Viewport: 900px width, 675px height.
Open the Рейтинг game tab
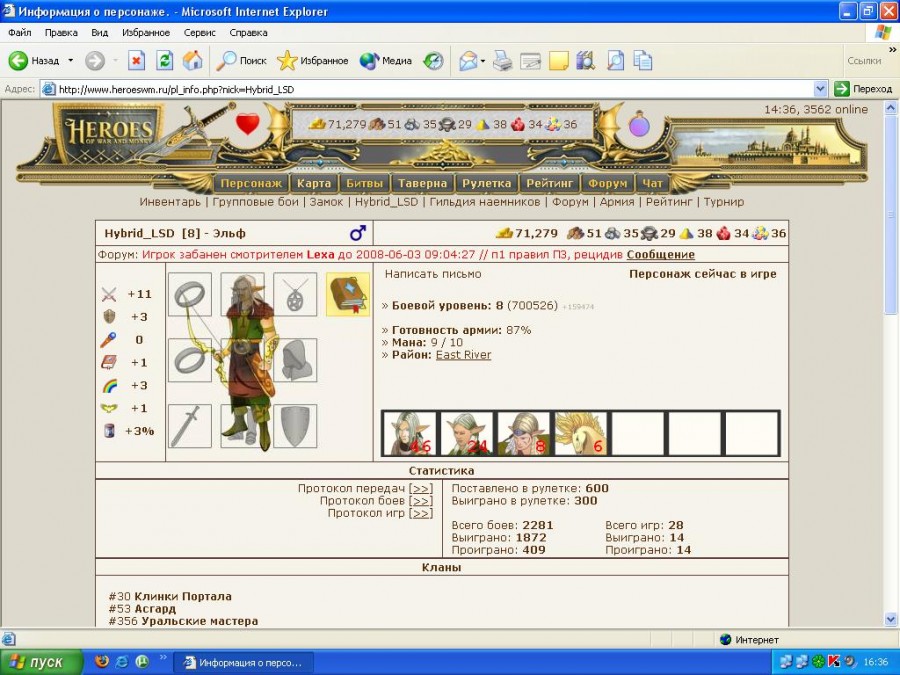550,184
